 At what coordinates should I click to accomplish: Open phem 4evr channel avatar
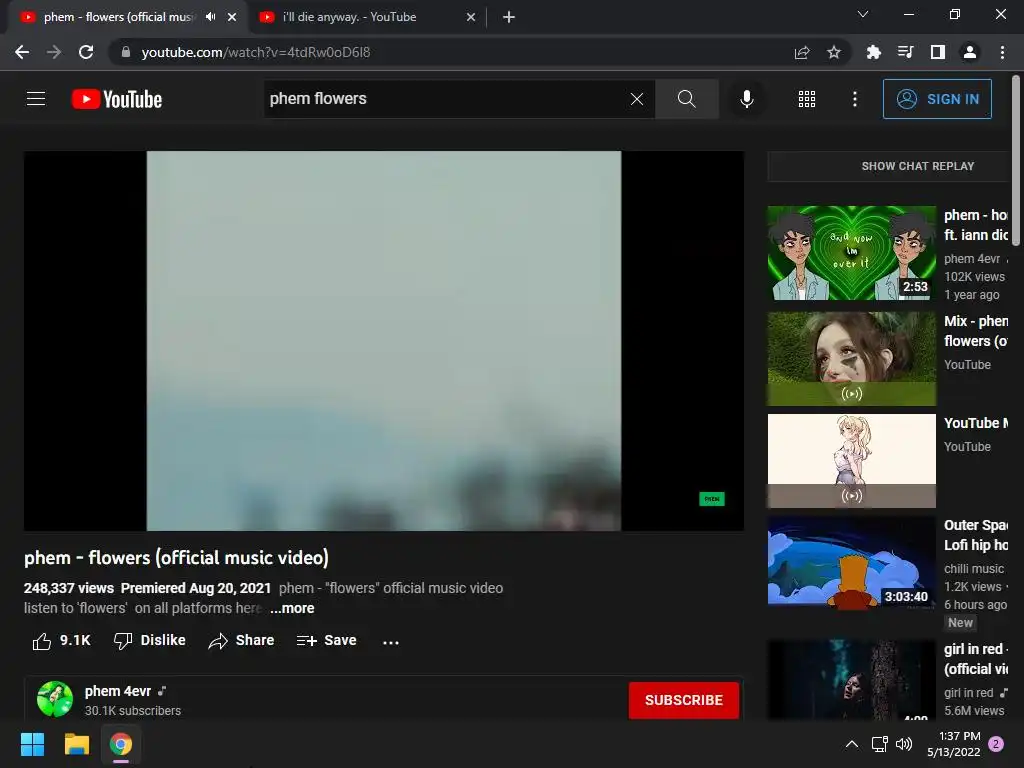(x=55, y=699)
